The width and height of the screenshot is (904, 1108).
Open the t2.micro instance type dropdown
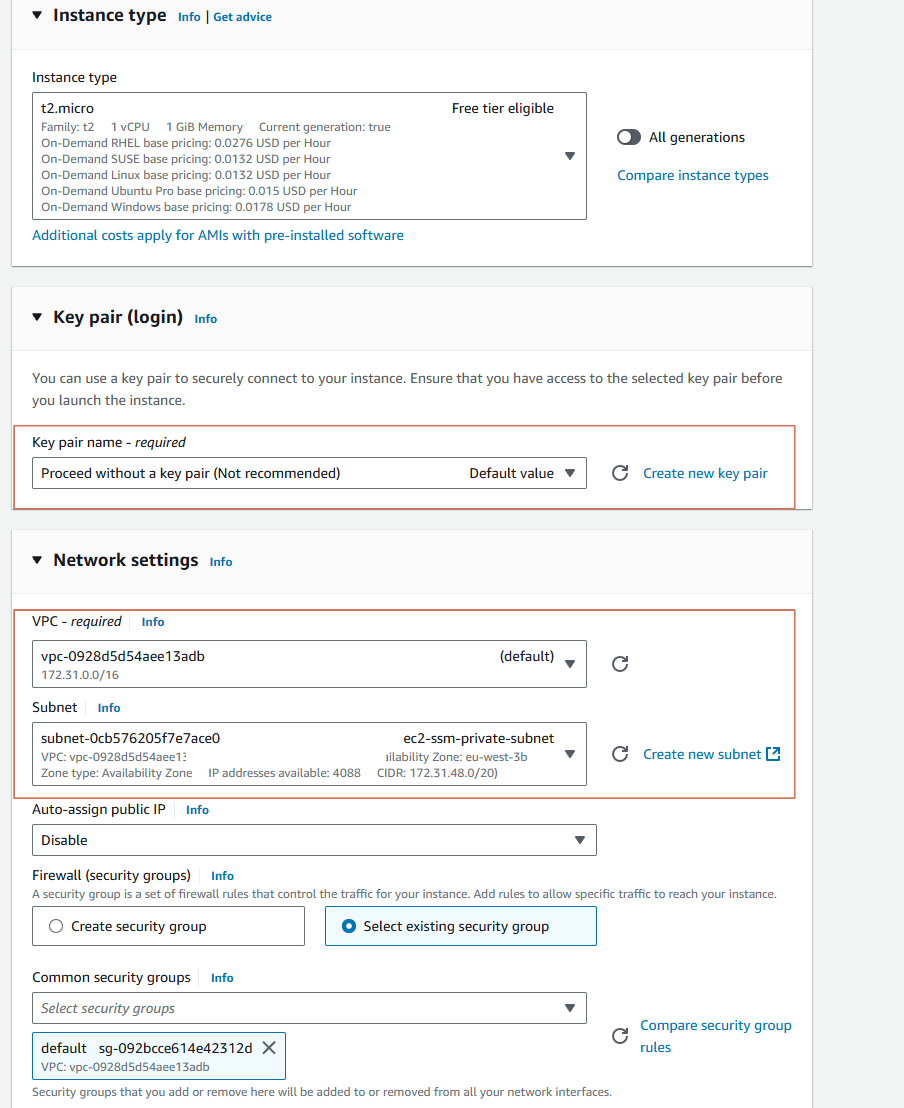tap(569, 156)
